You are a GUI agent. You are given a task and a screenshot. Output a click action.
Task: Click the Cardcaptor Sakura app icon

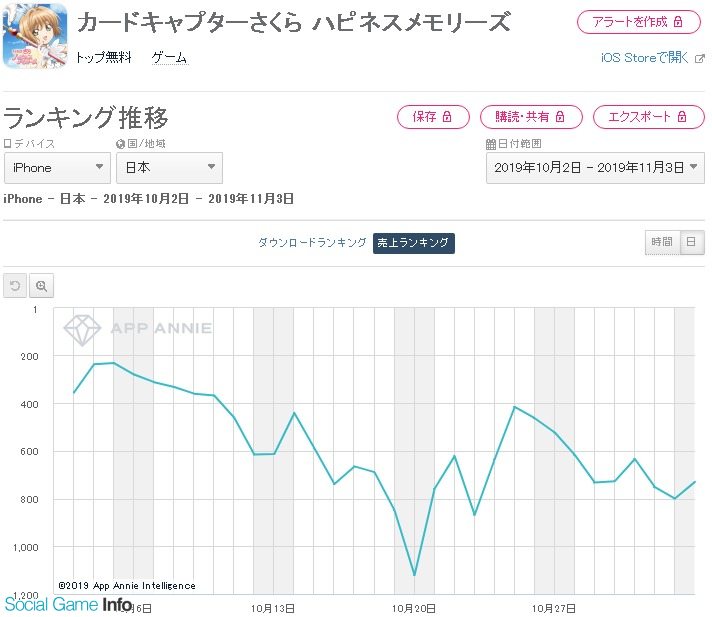click(x=35, y=35)
